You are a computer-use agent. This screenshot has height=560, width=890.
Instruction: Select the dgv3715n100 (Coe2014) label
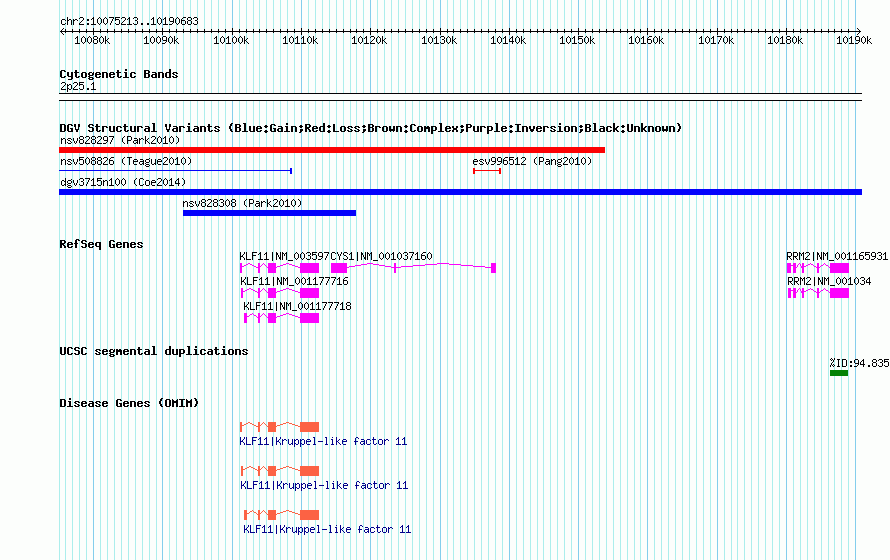(x=123, y=182)
